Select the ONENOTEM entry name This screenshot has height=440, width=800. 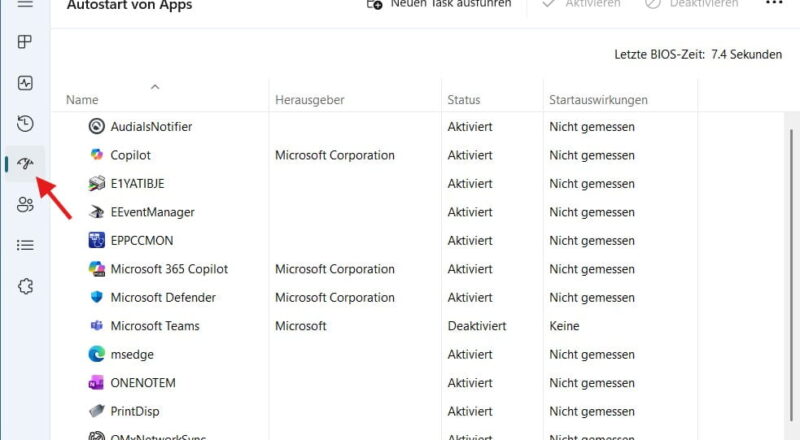(x=143, y=383)
